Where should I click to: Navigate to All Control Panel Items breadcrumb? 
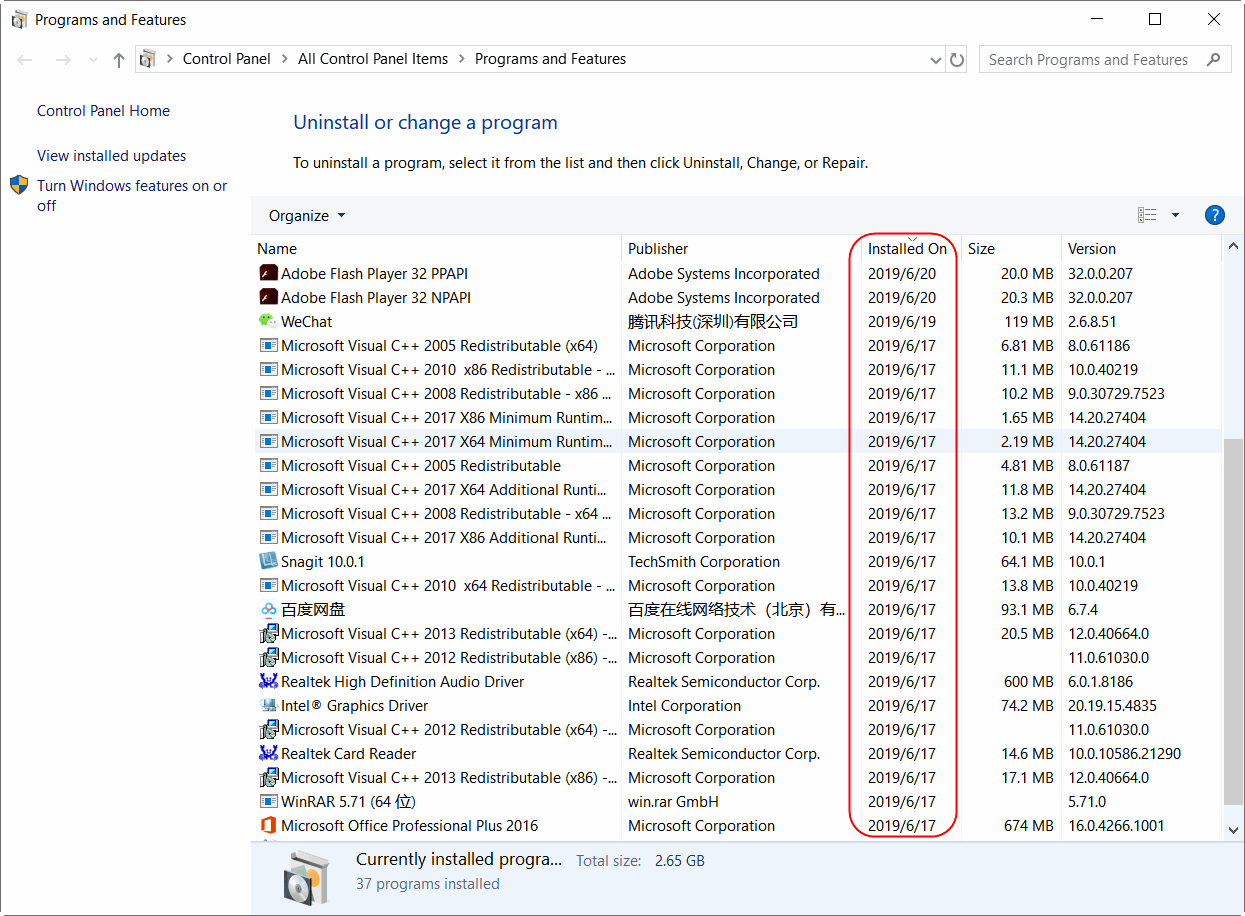point(373,59)
